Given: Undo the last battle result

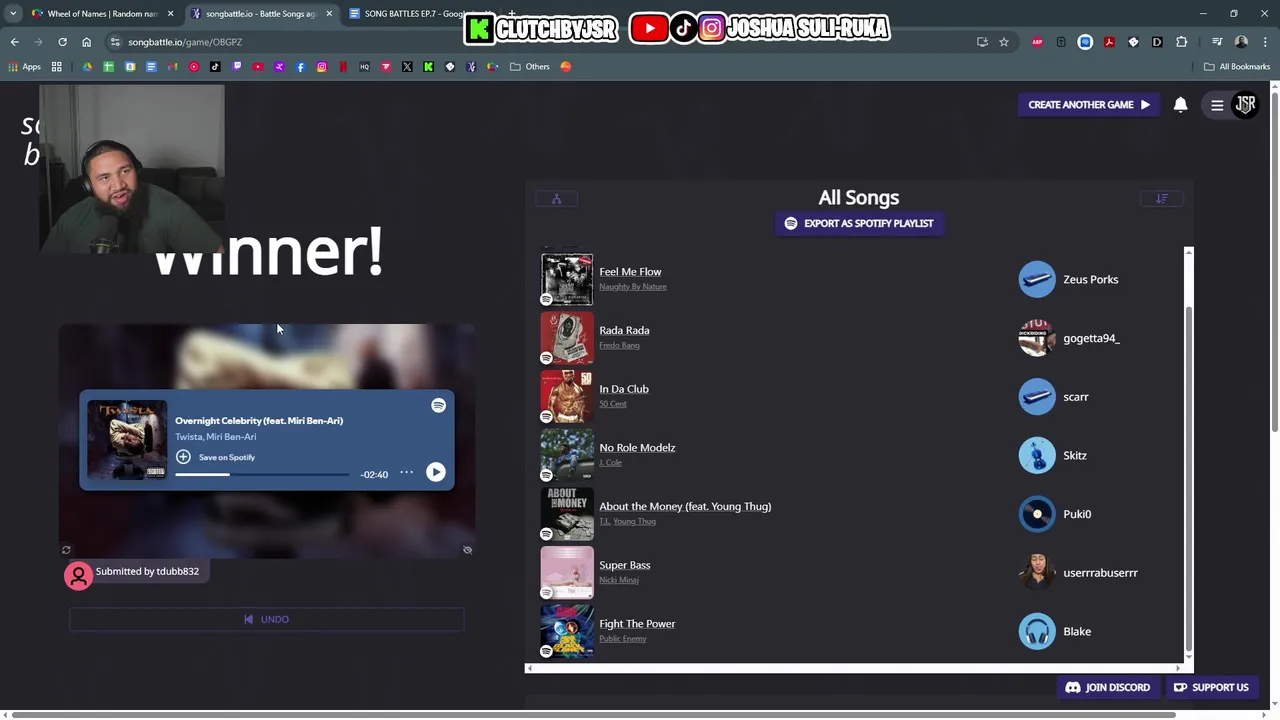Looking at the screenshot, I should click(266, 619).
